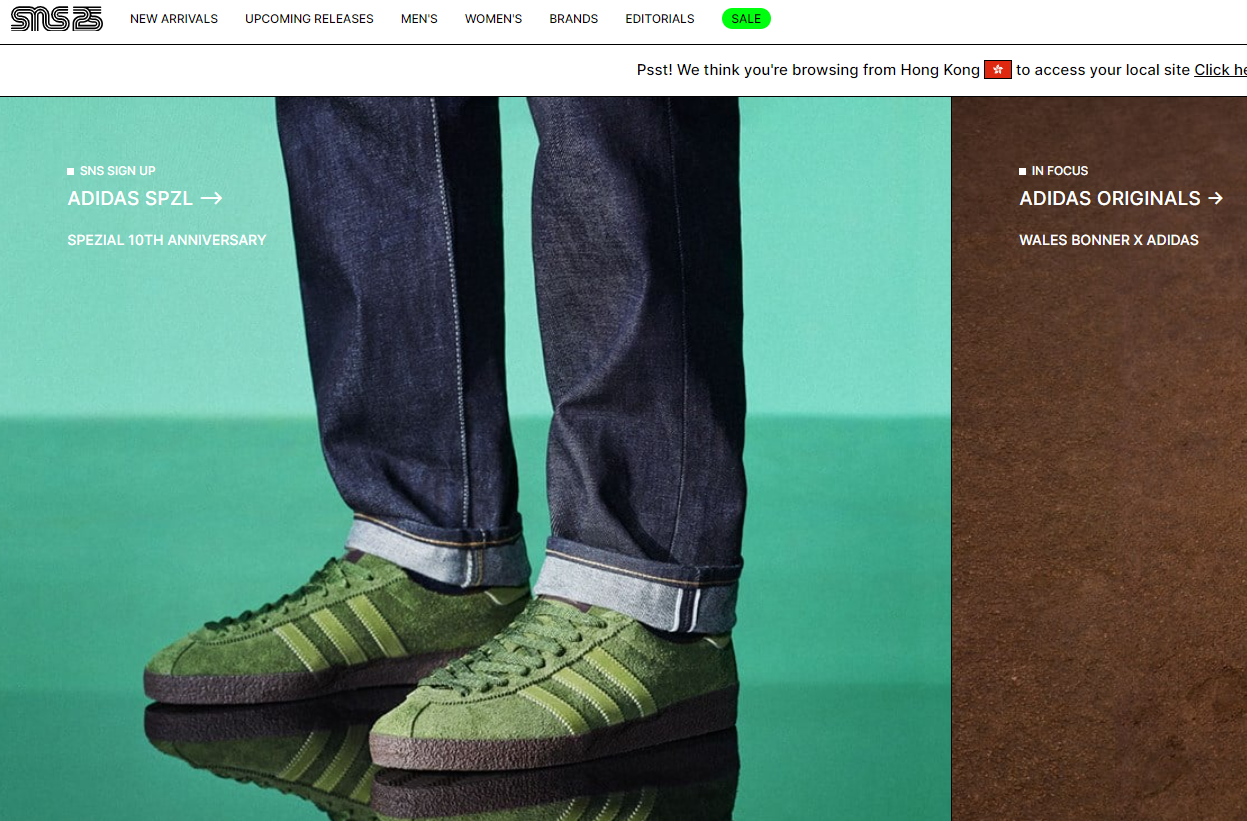Click the SNS 25 logo
This screenshot has height=821, width=1247.
point(57,19)
